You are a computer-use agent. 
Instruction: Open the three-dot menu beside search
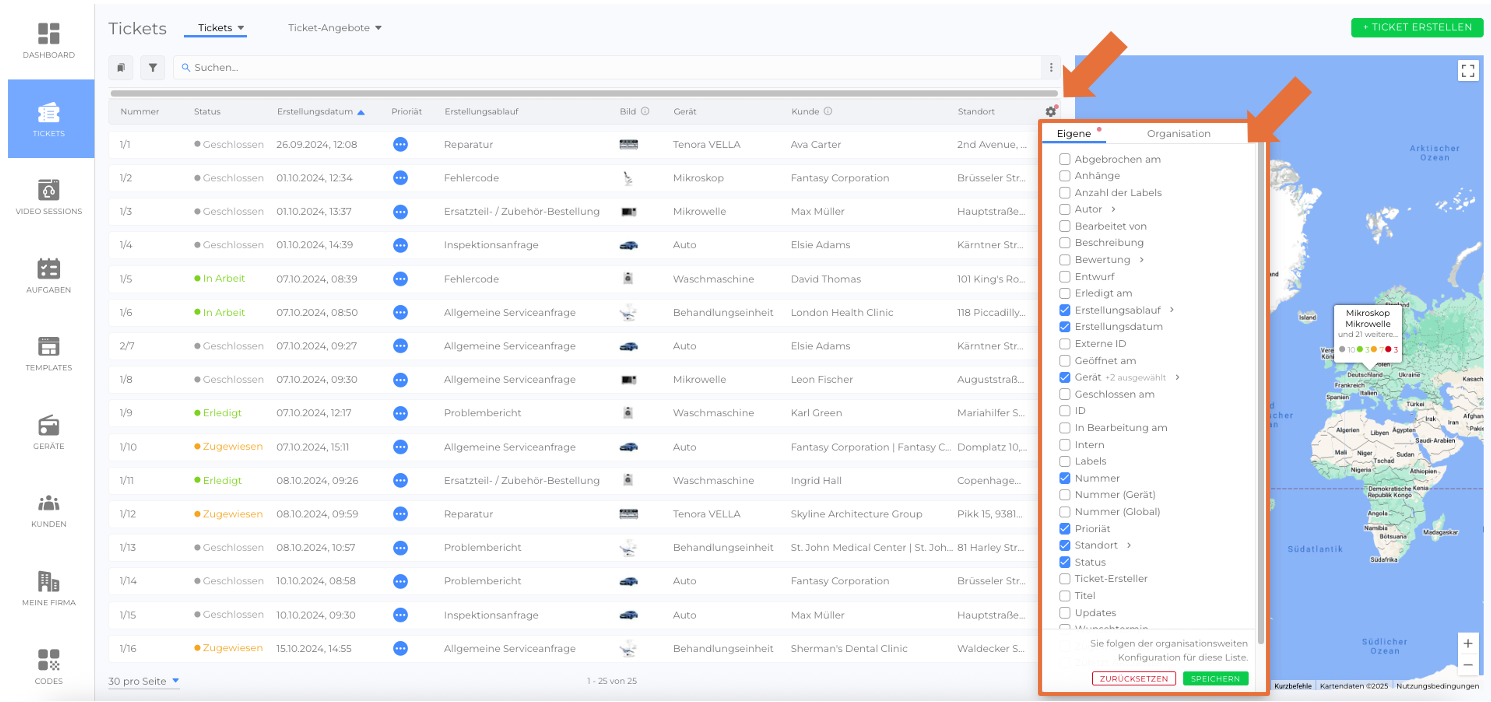click(x=1050, y=68)
